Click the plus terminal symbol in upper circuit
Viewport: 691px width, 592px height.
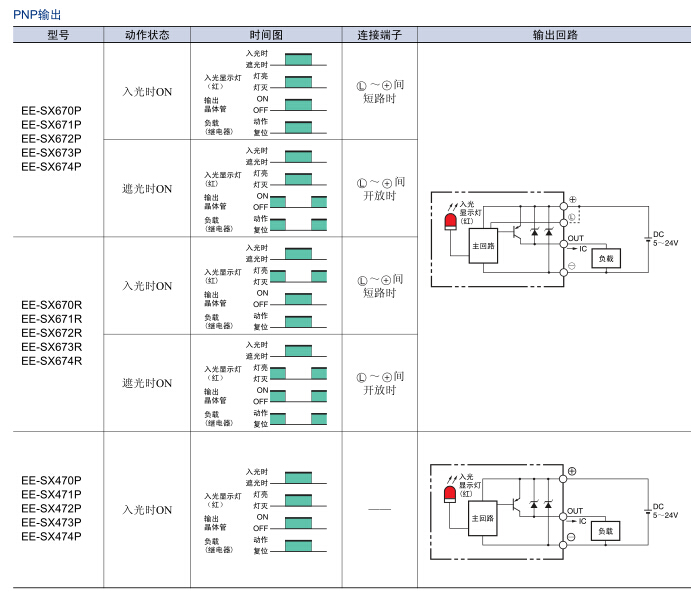(573, 199)
